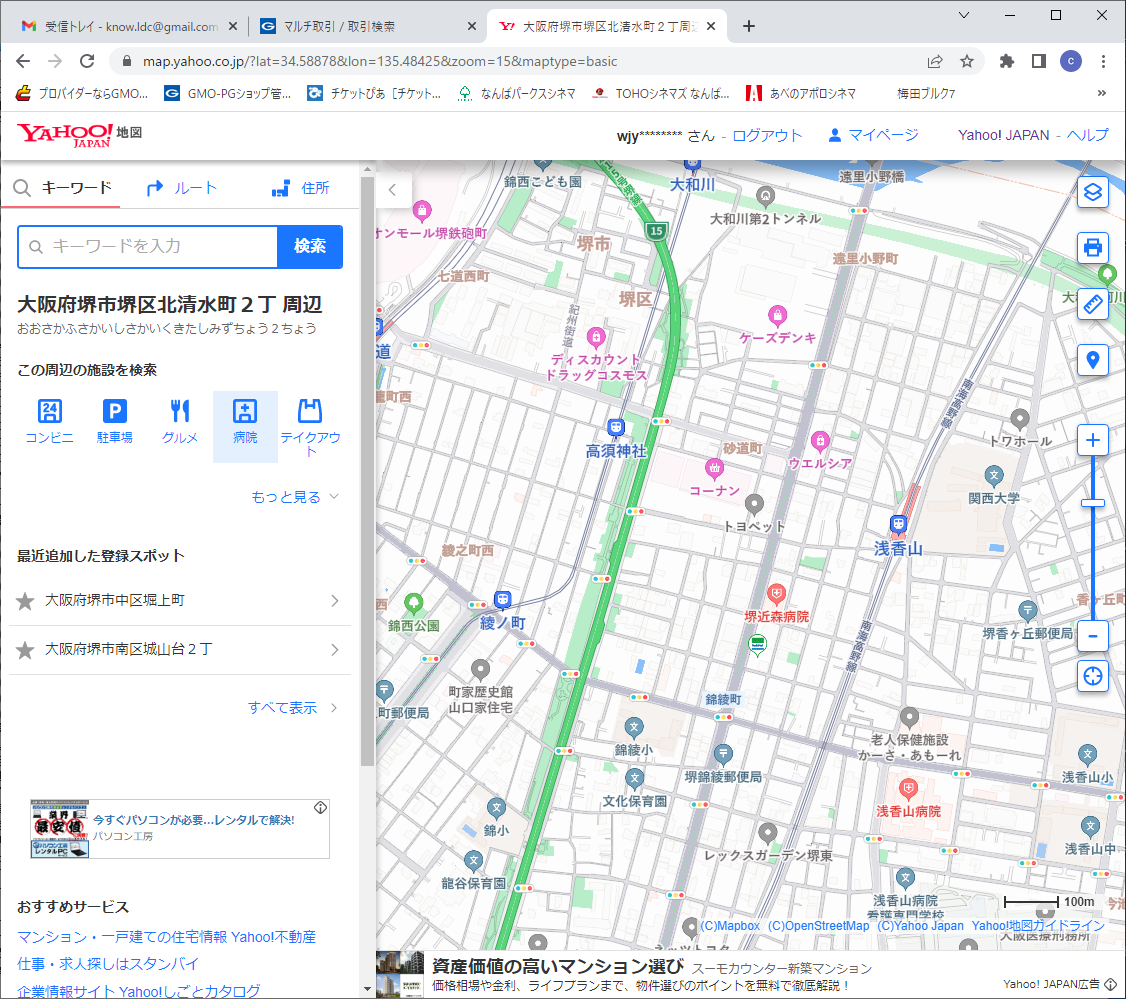Search nearby convenience stores (コンビニ)
This screenshot has height=999, width=1126.
coord(50,421)
